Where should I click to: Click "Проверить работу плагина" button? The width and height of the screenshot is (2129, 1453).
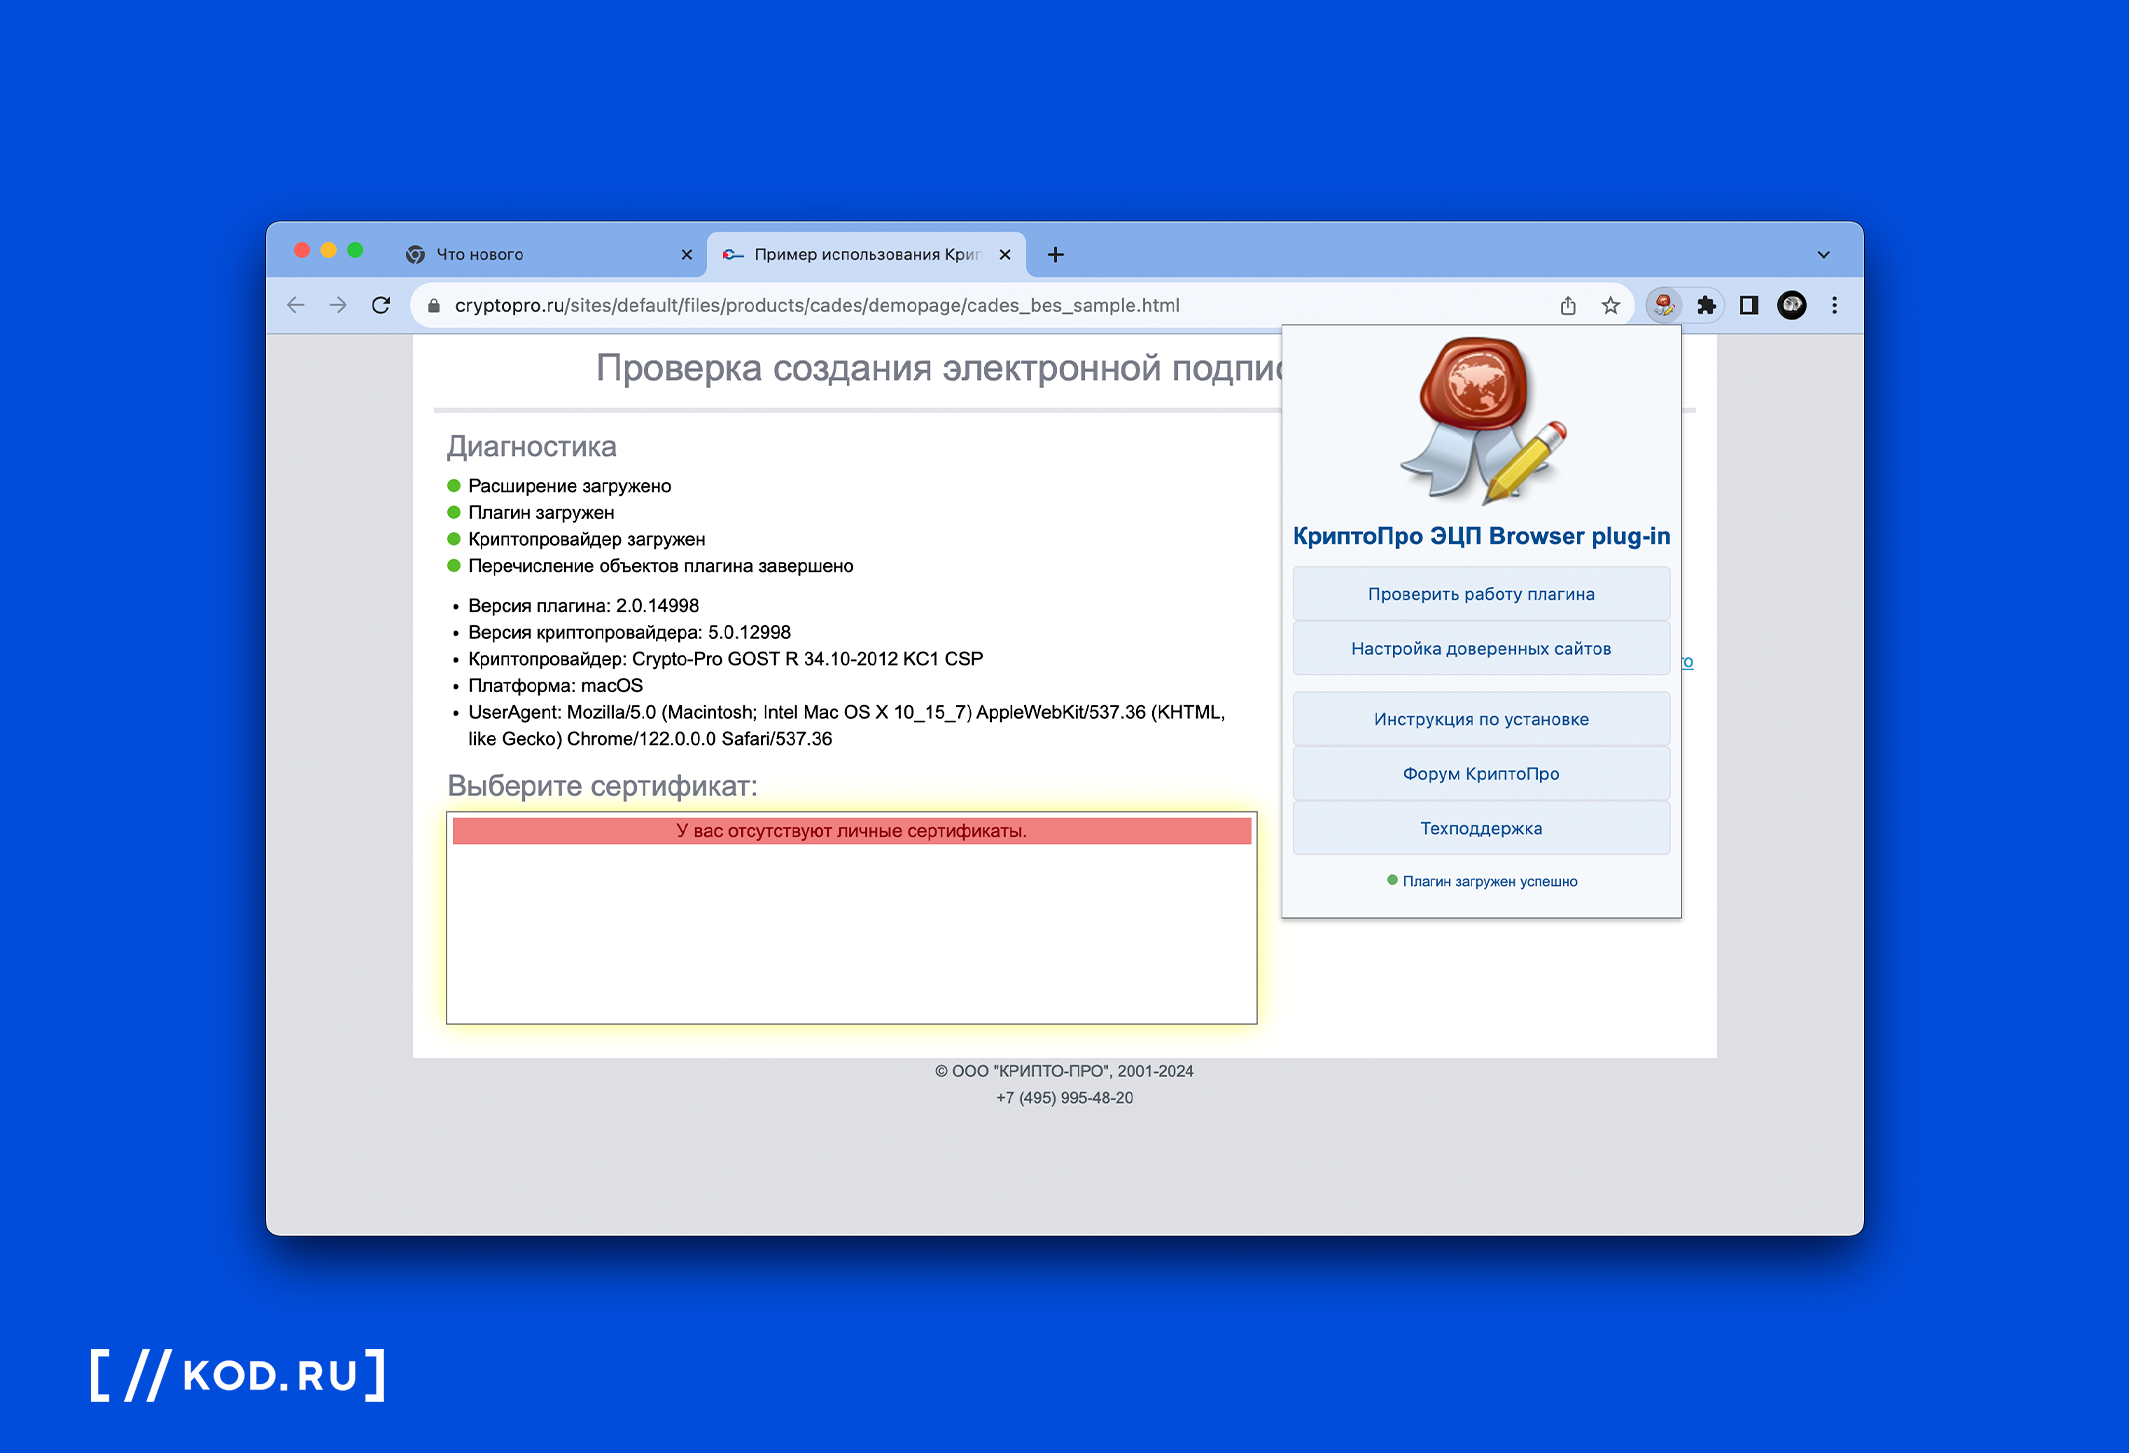1480,594
